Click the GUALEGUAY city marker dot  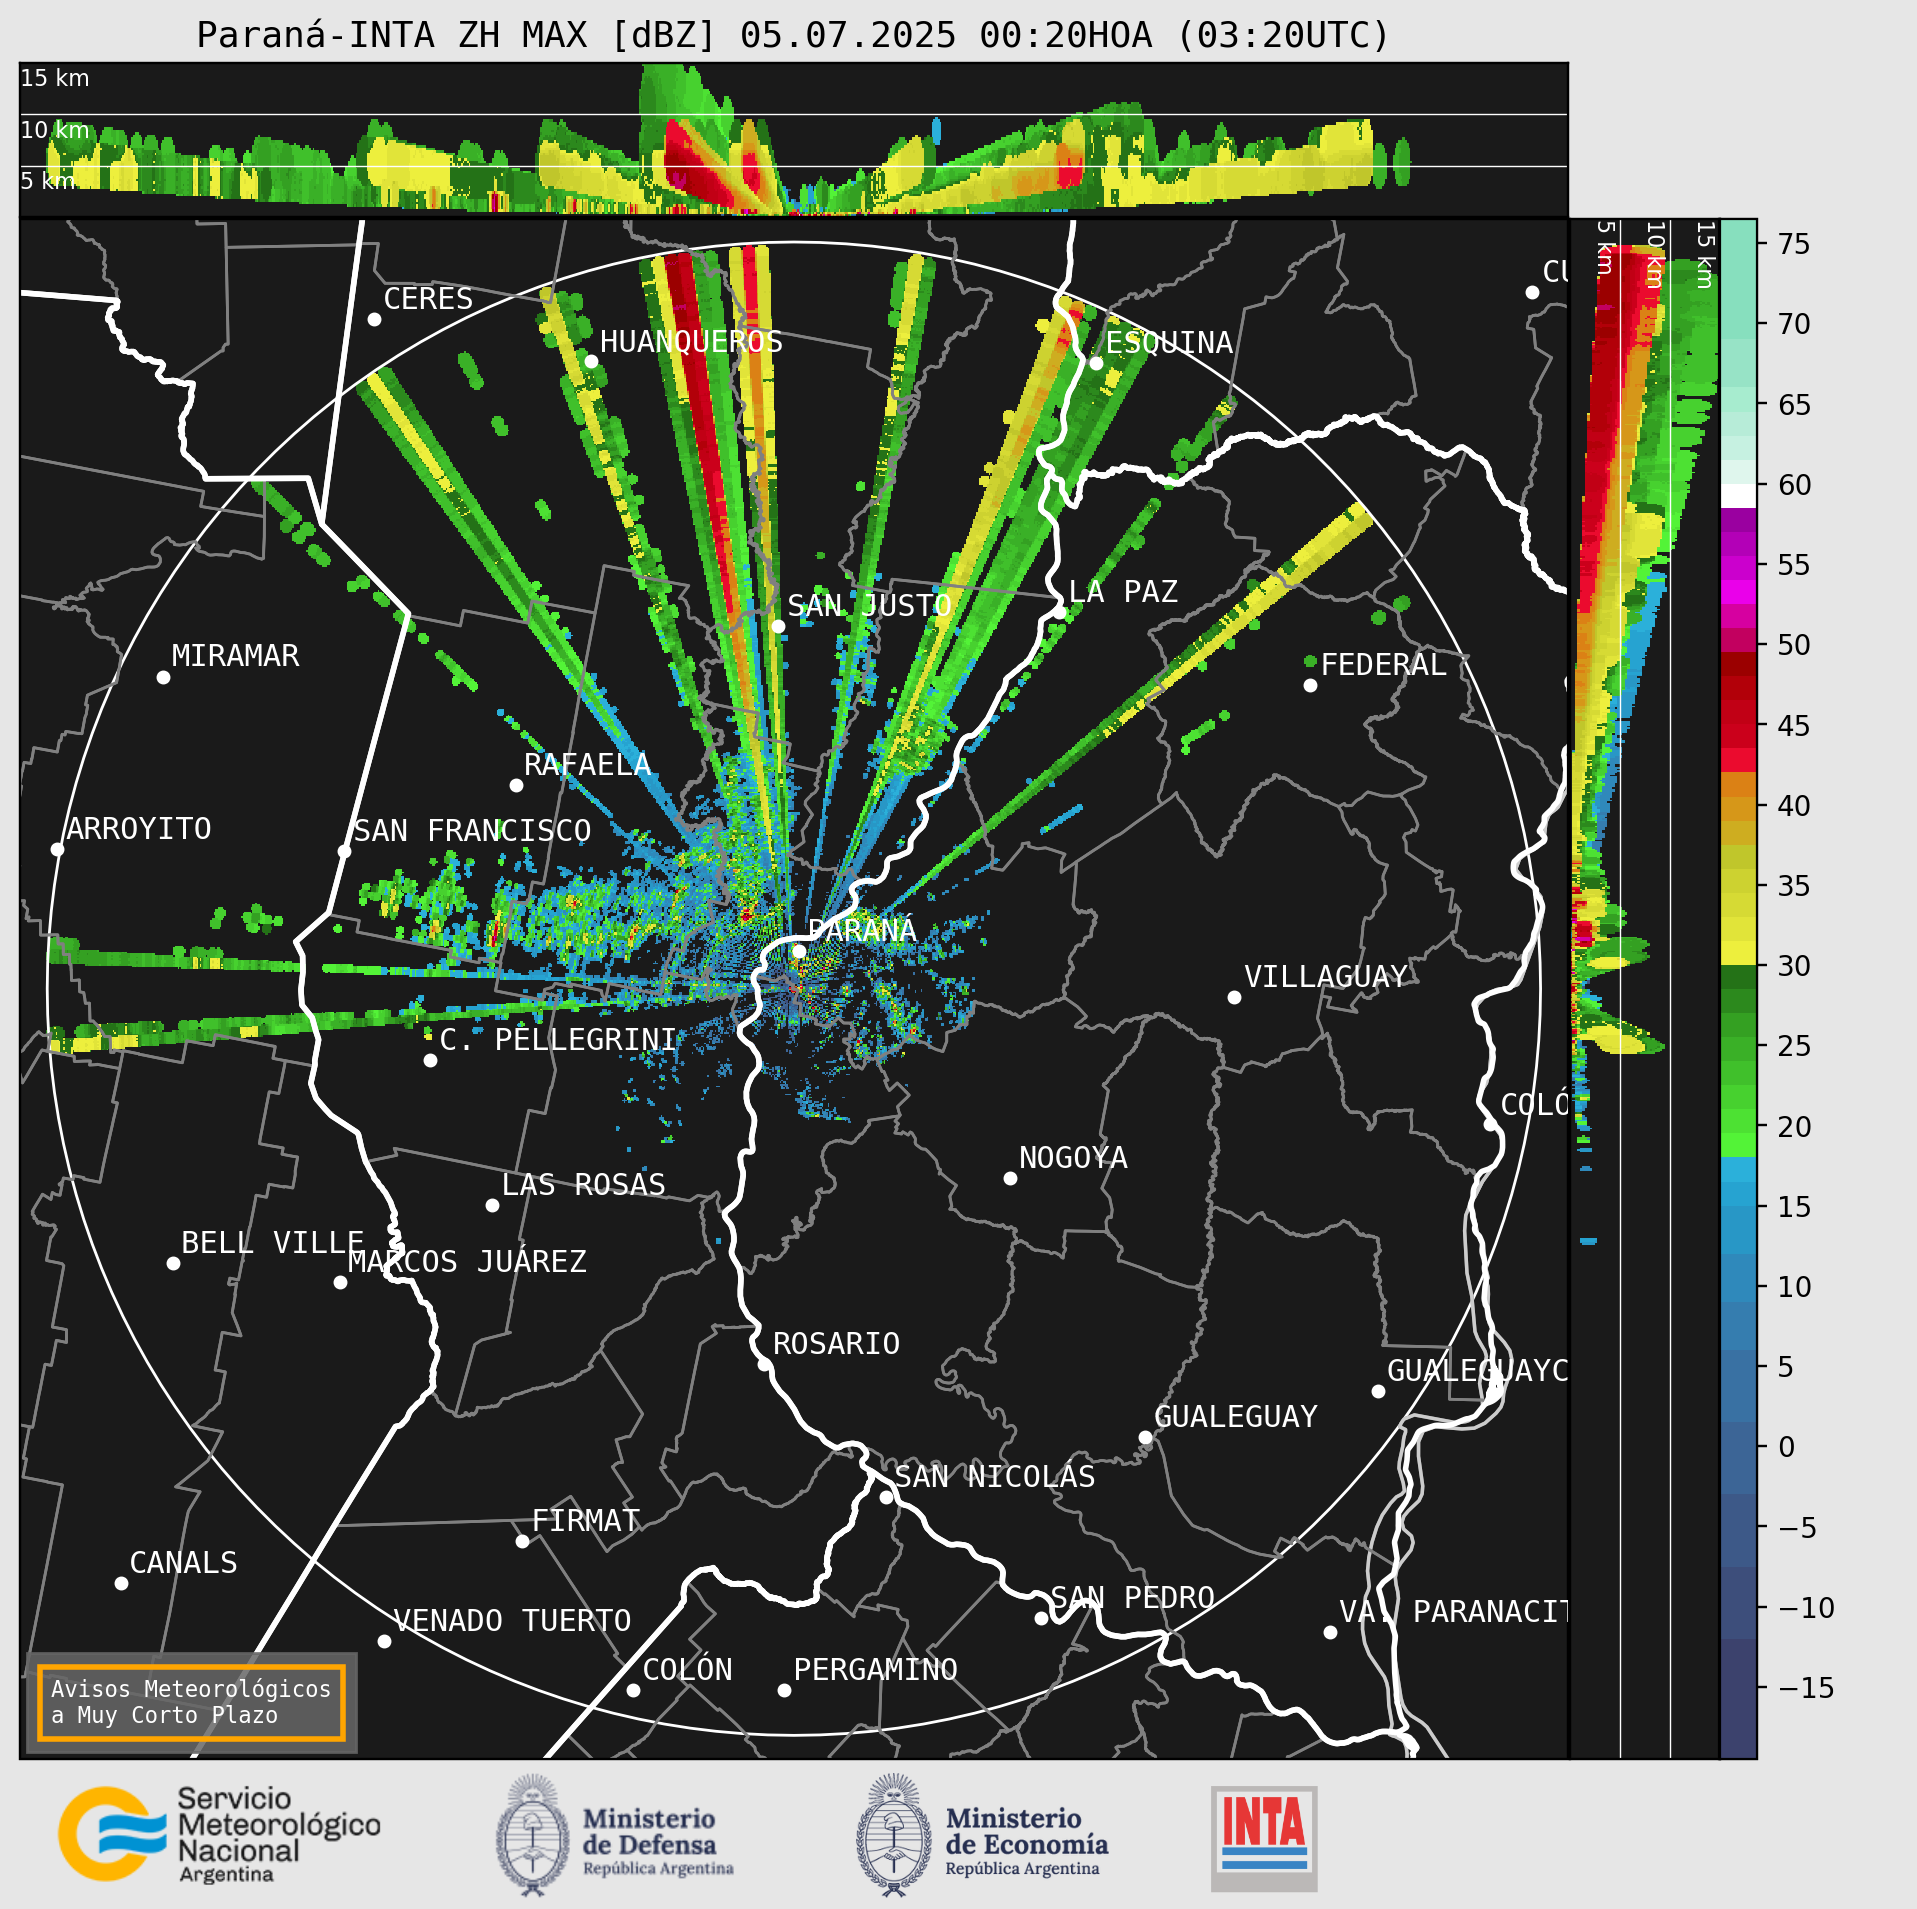pyautogui.click(x=1145, y=1437)
